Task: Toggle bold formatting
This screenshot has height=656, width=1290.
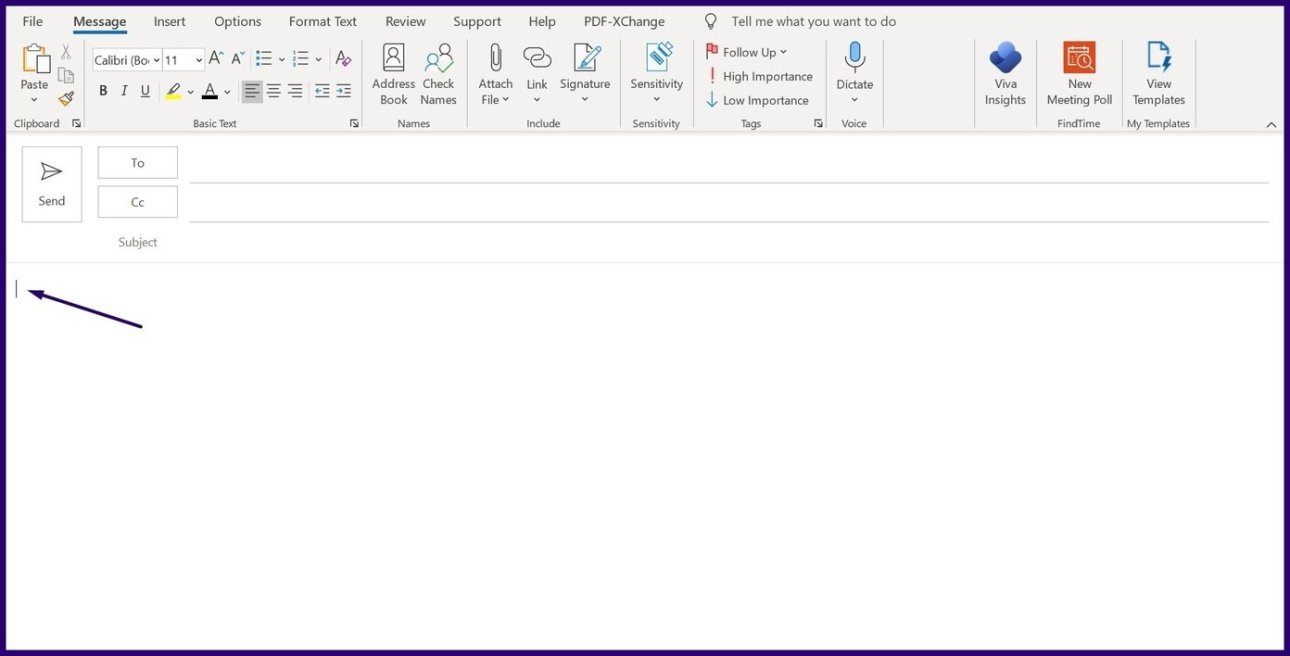Action: coord(103,91)
